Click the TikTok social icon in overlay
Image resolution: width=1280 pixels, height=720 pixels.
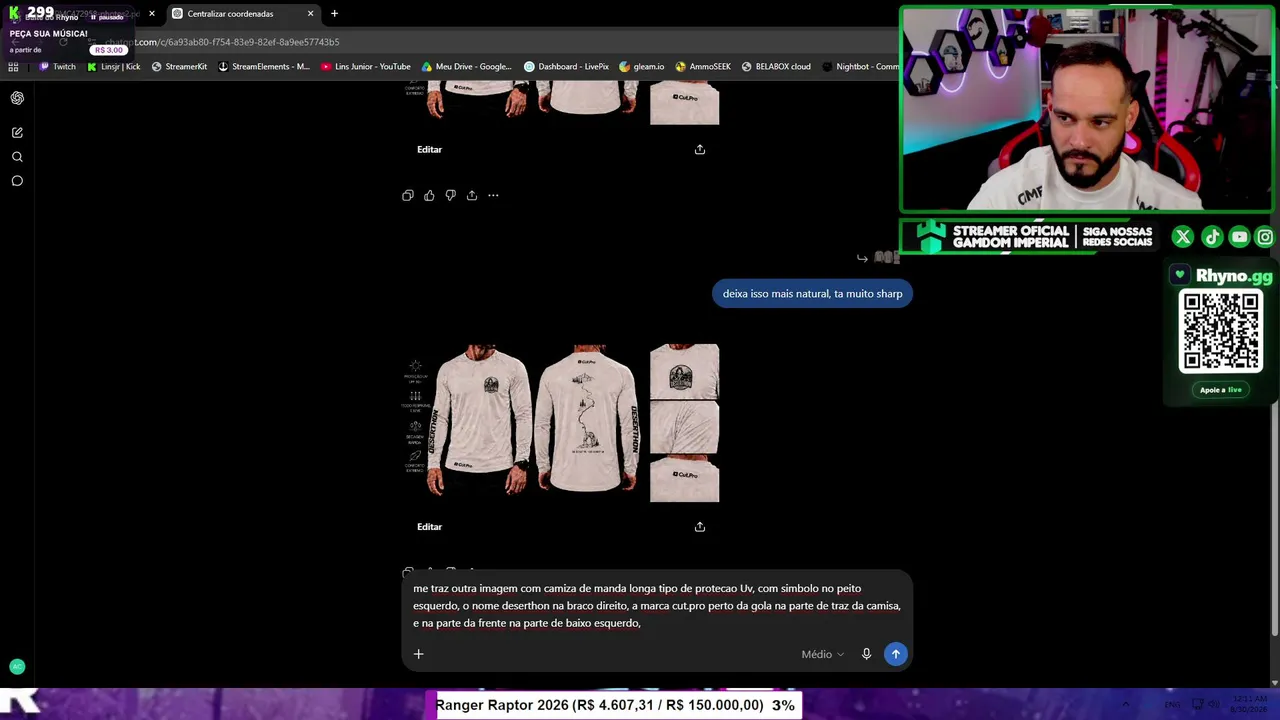(1211, 237)
